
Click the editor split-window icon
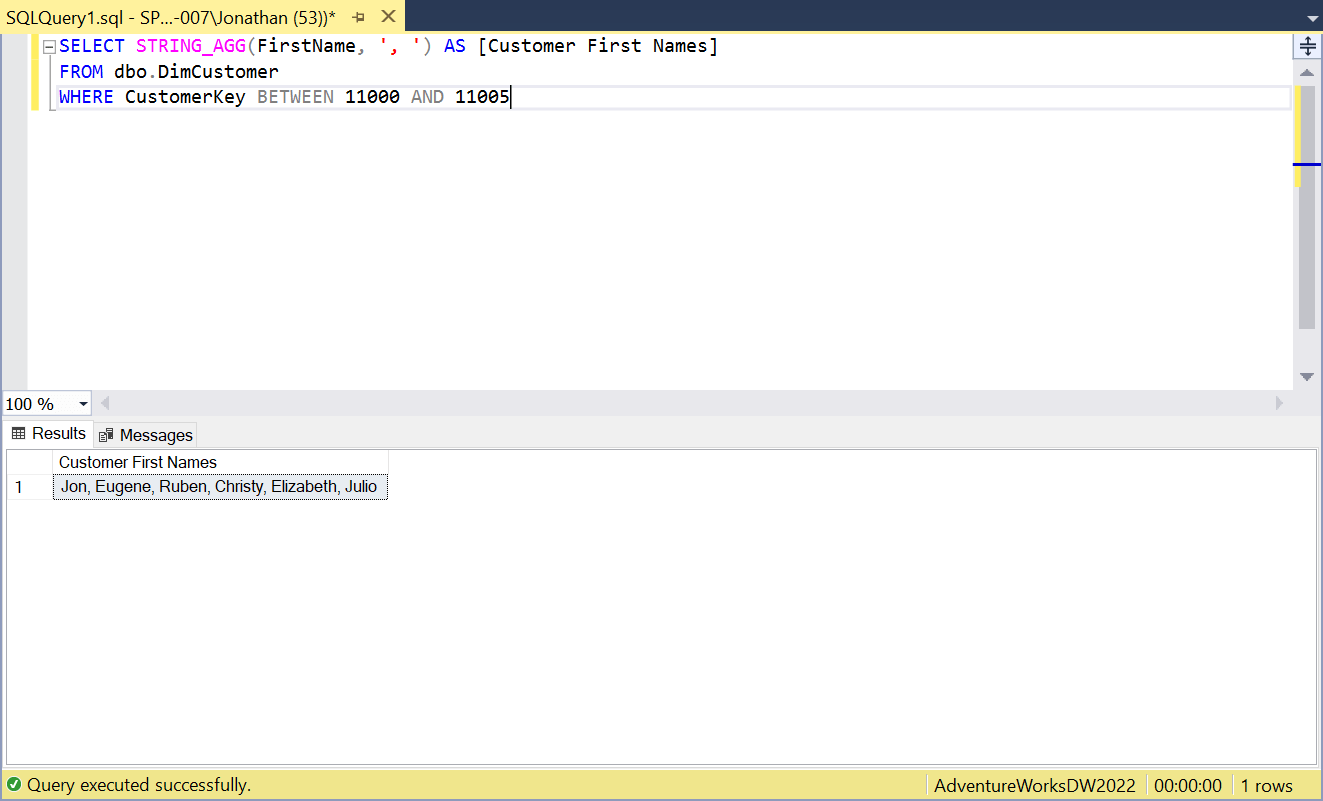coord(1307,46)
